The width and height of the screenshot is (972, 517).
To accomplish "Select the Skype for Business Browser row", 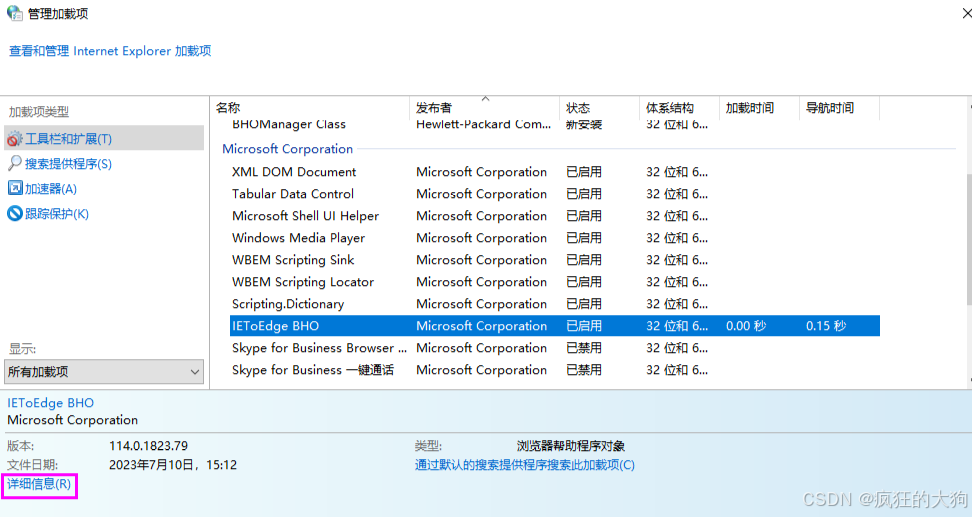I will point(554,348).
